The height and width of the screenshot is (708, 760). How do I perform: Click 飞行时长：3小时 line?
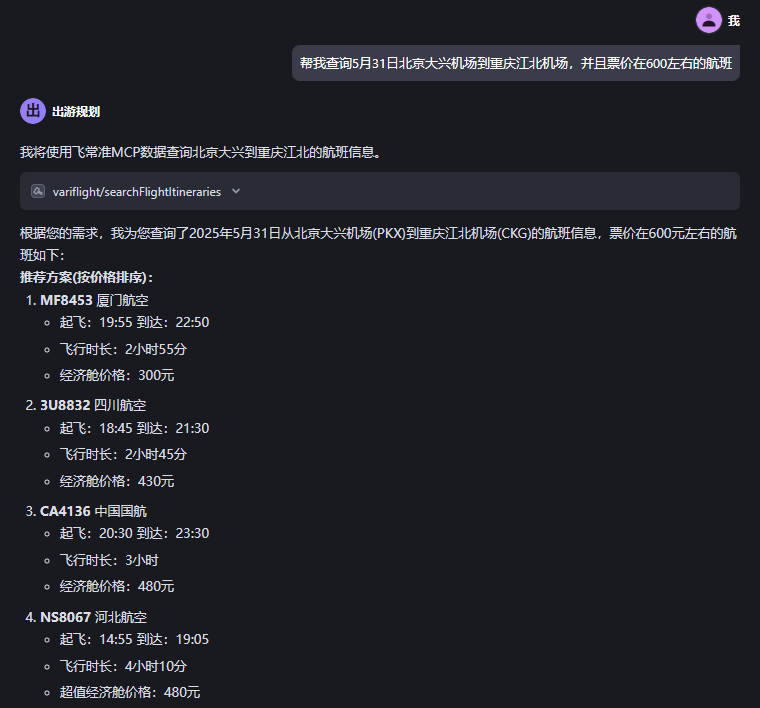tap(109, 560)
